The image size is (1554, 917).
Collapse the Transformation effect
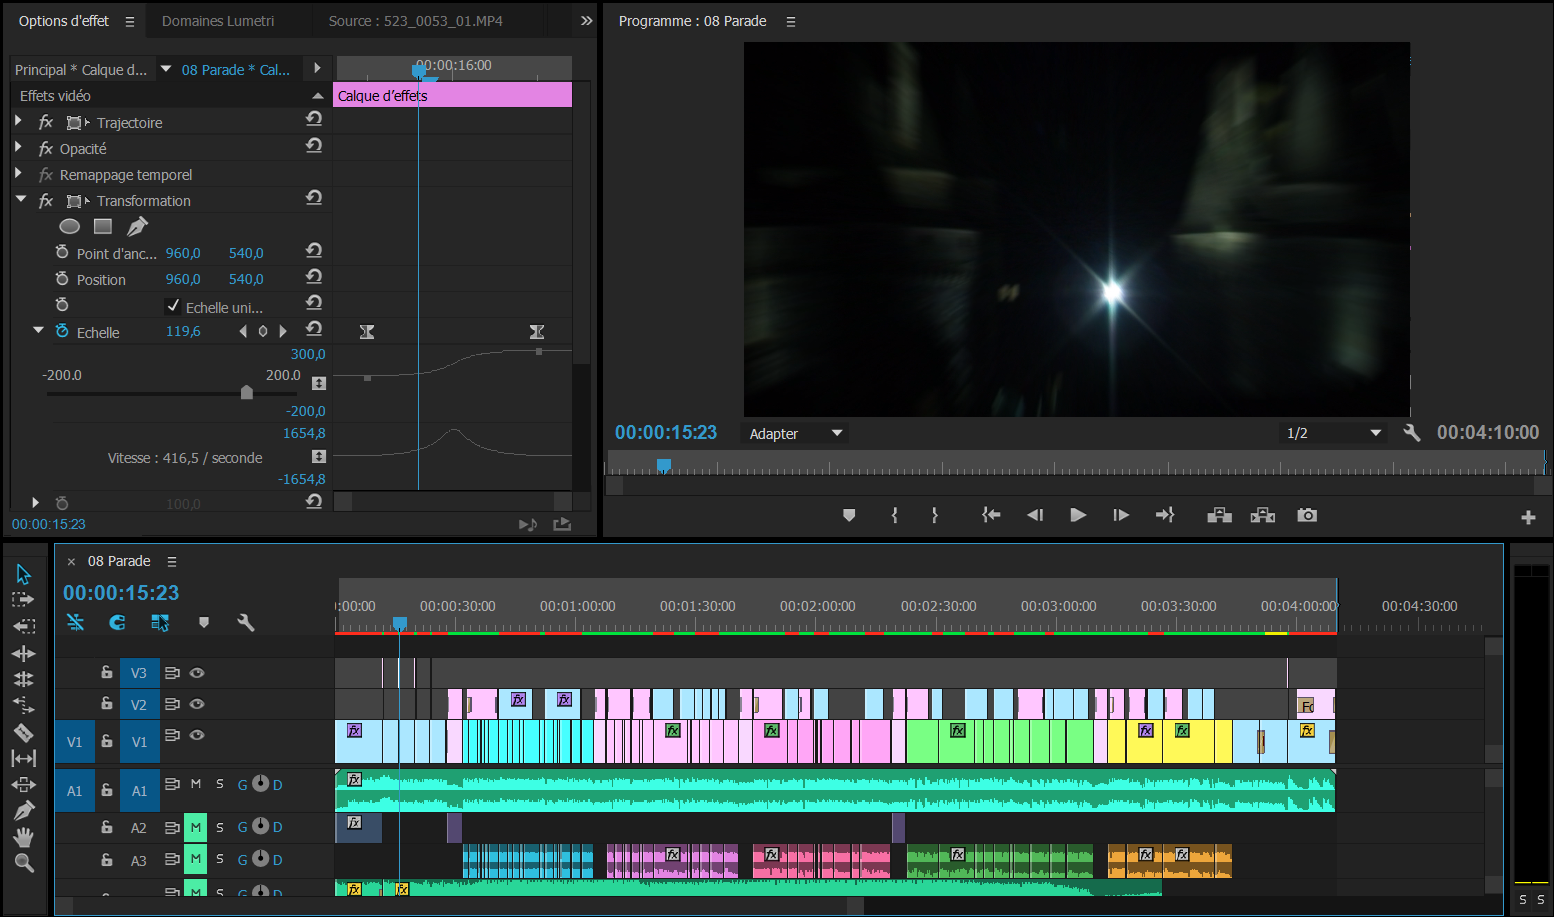pos(20,199)
